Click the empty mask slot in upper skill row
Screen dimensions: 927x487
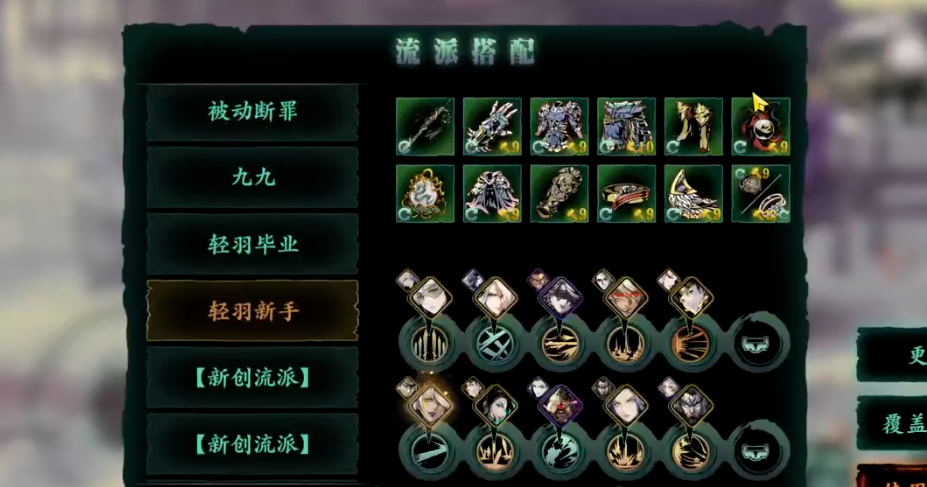[759, 343]
